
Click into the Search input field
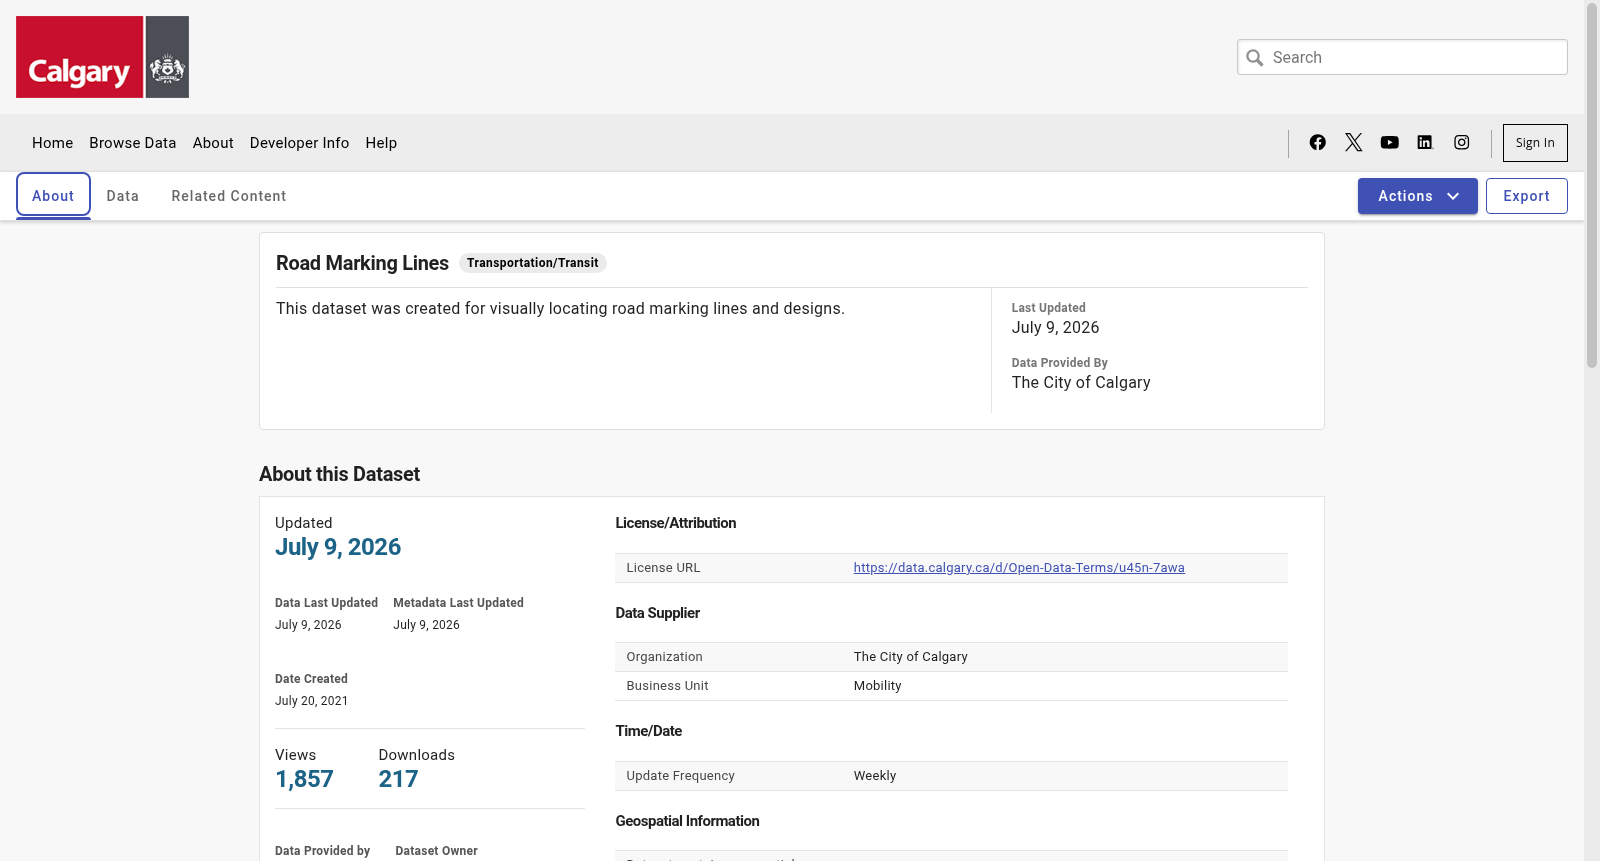tap(1402, 57)
